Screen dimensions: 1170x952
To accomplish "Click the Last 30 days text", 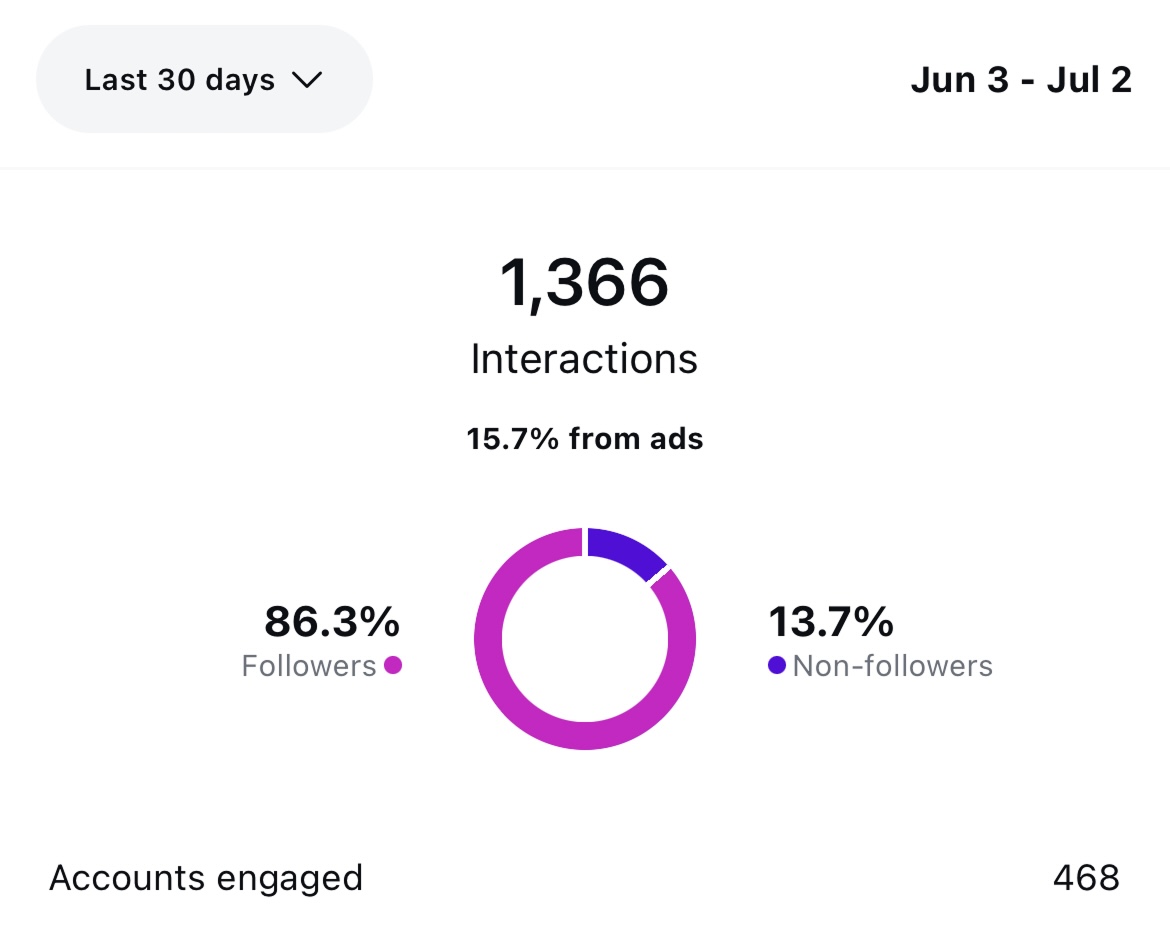I will pos(180,80).
